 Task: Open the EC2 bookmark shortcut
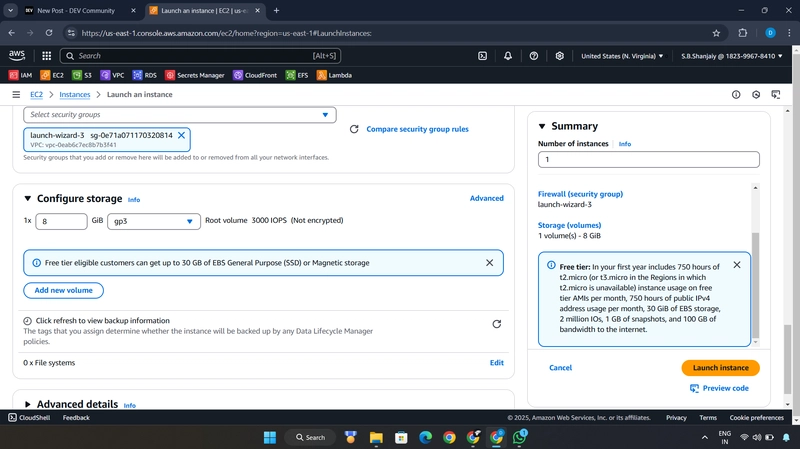(x=52, y=75)
